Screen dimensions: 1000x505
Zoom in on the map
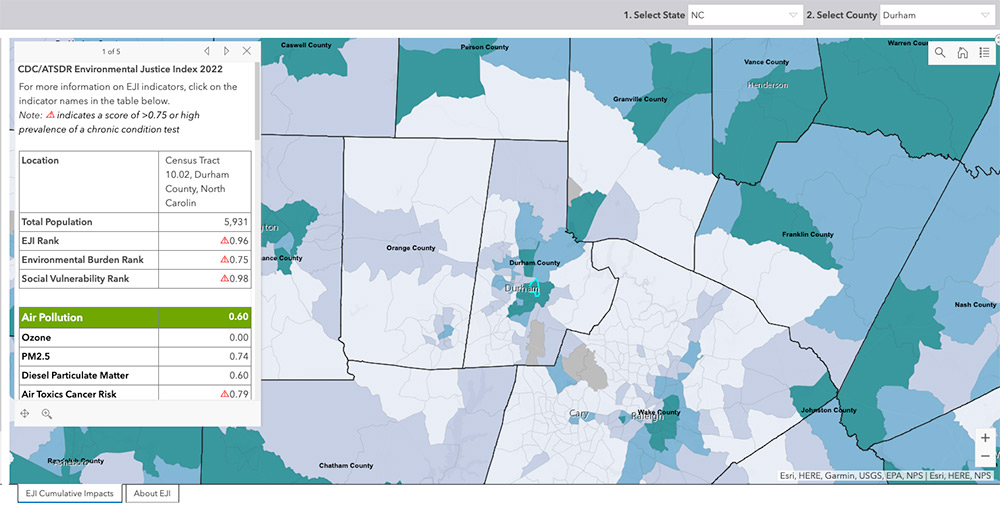click(x=985, y=438)
